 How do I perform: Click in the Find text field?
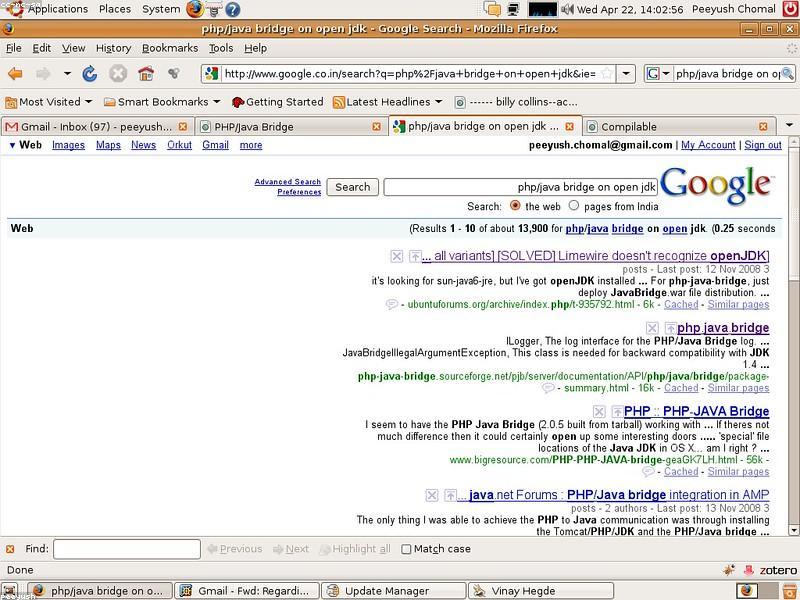[x=127, y=549]
